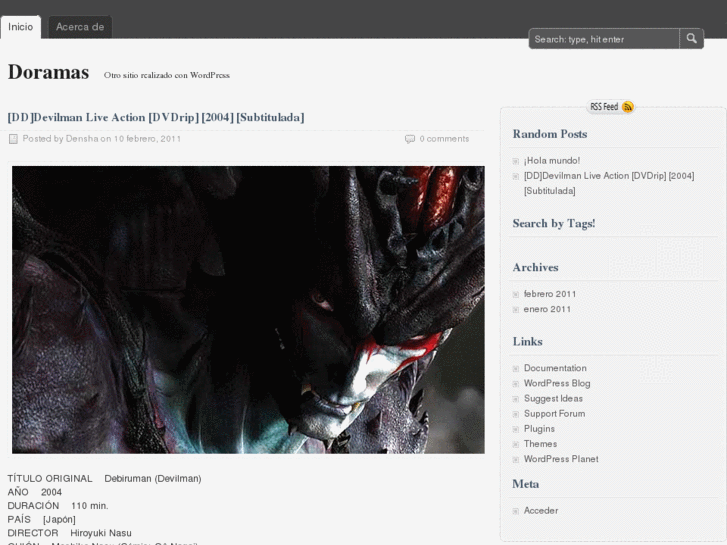Click the Doramas site title

(48, 72)
